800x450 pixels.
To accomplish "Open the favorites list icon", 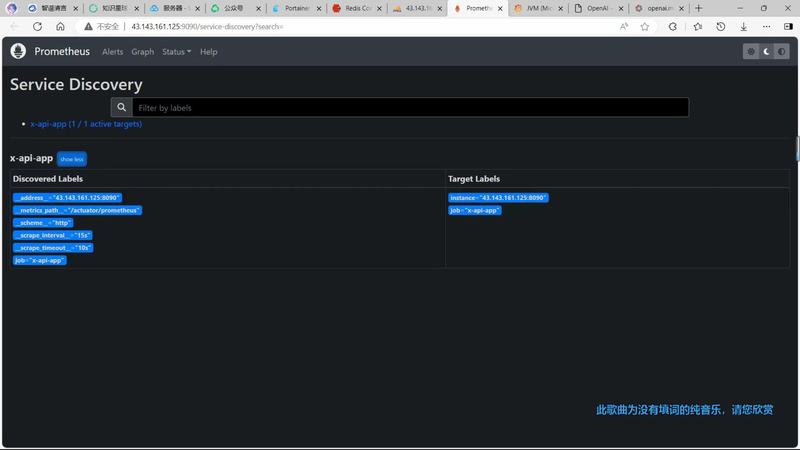I will point(698,27).
